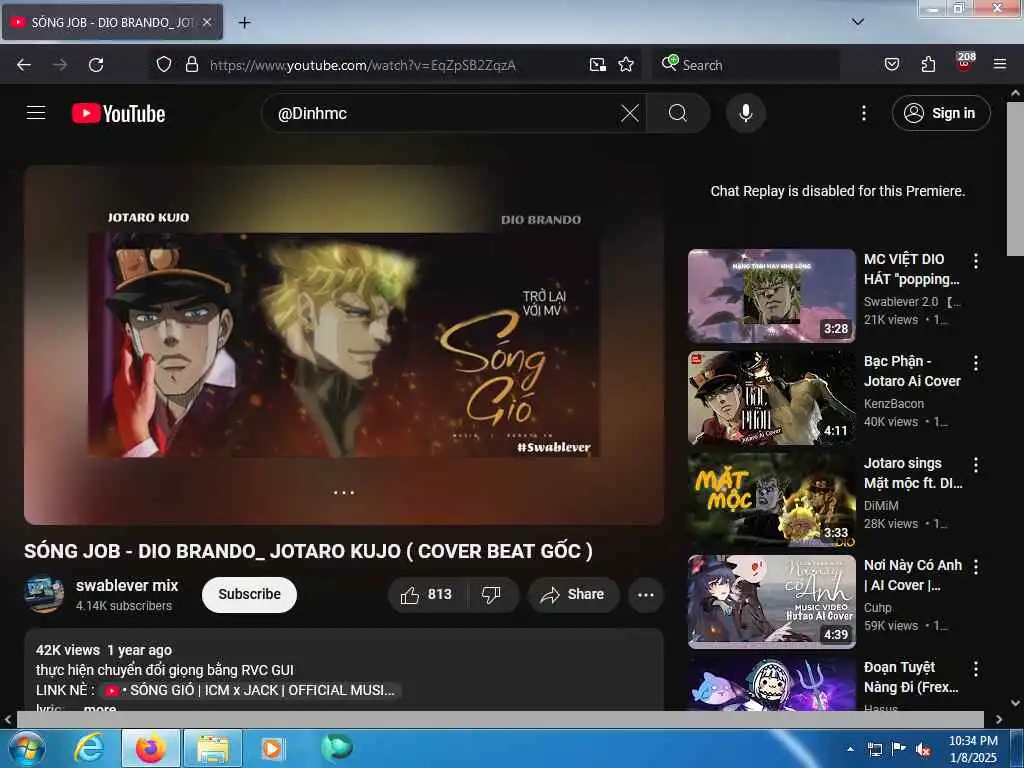The height and width of the screenshot is (768, 1024).
Task: List all tabs with the chevron
Action: click(x=857, y=22)
